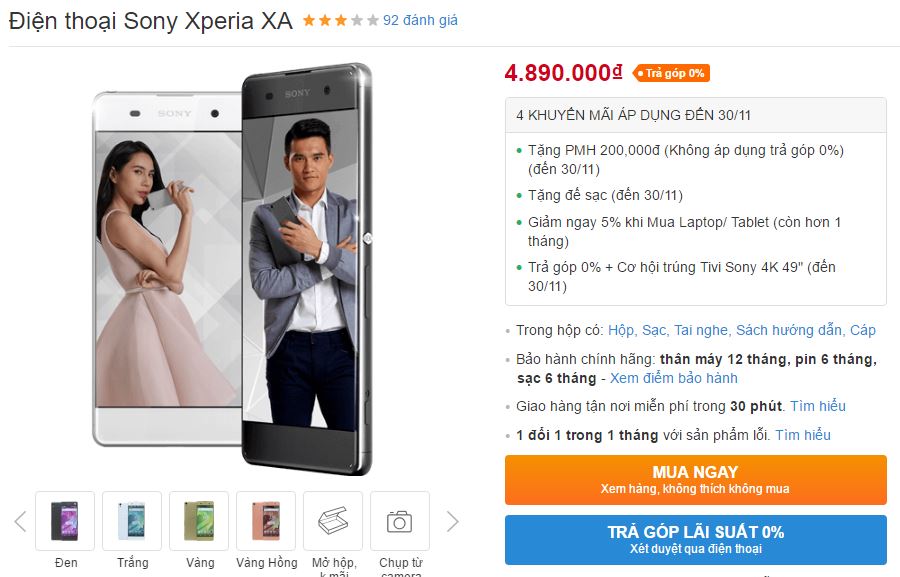Click the "TRẢ GÓP LÃI SUẤT 0%" button
Viewport: 900px width, 577px height.
click(697, 539)
